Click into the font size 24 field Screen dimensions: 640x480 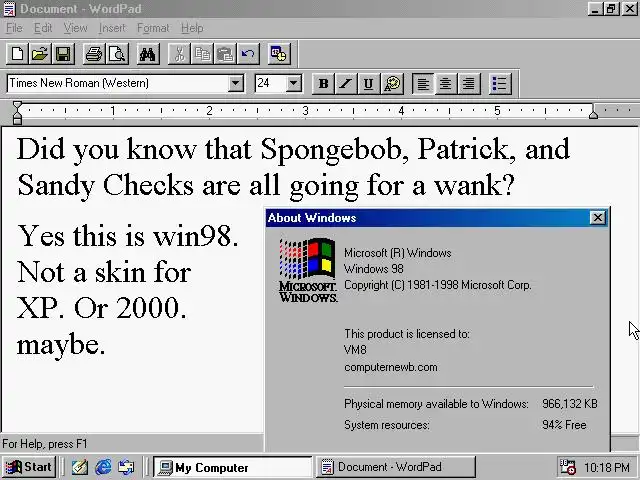point(270,83)
